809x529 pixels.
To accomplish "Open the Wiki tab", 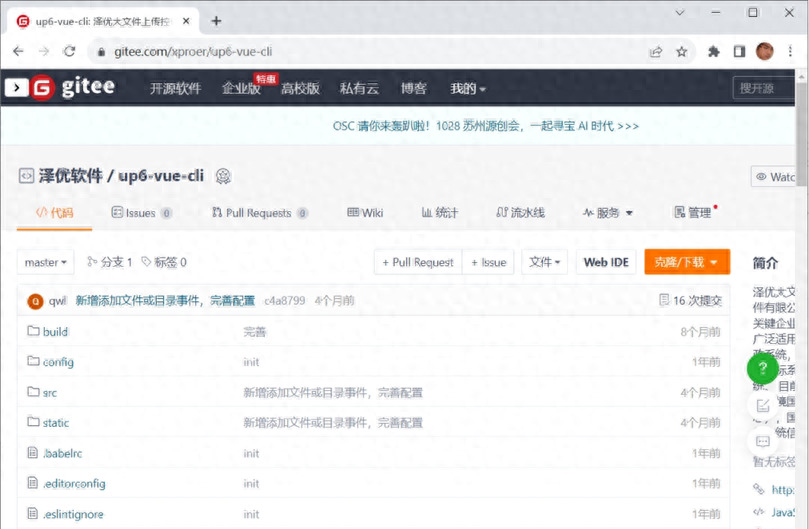I will pyautogui.click(x=365, y=213).
